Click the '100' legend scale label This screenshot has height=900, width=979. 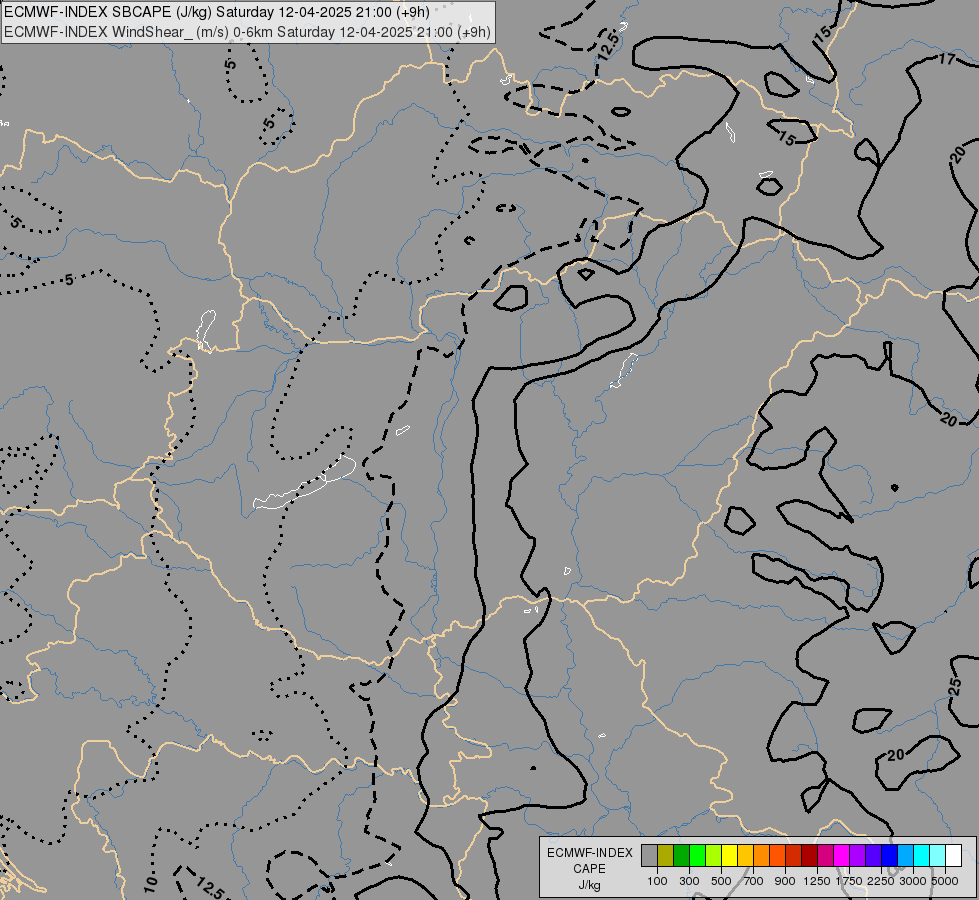coord(657,881)
